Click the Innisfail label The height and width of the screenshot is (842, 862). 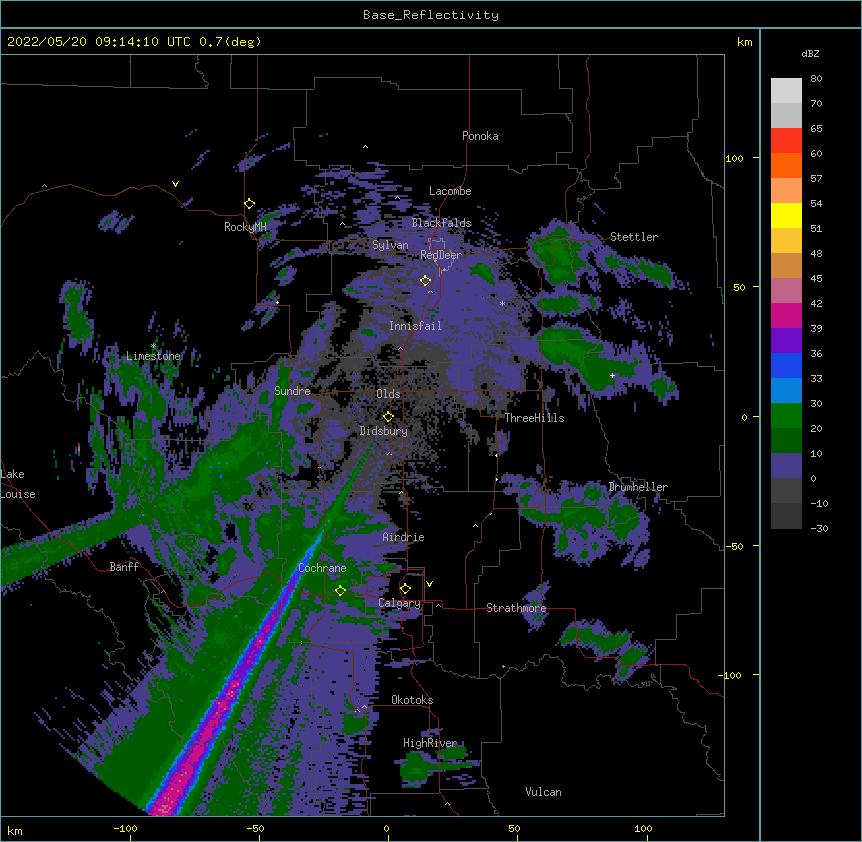coord(415,326)
